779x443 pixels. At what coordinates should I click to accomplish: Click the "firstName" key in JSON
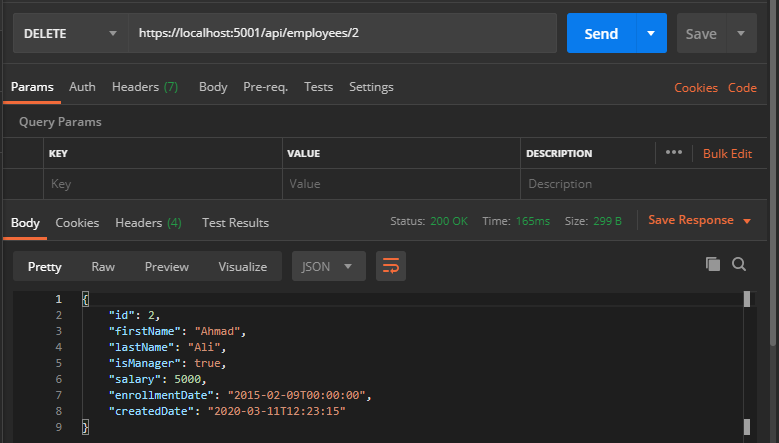[x=145, y=331]
